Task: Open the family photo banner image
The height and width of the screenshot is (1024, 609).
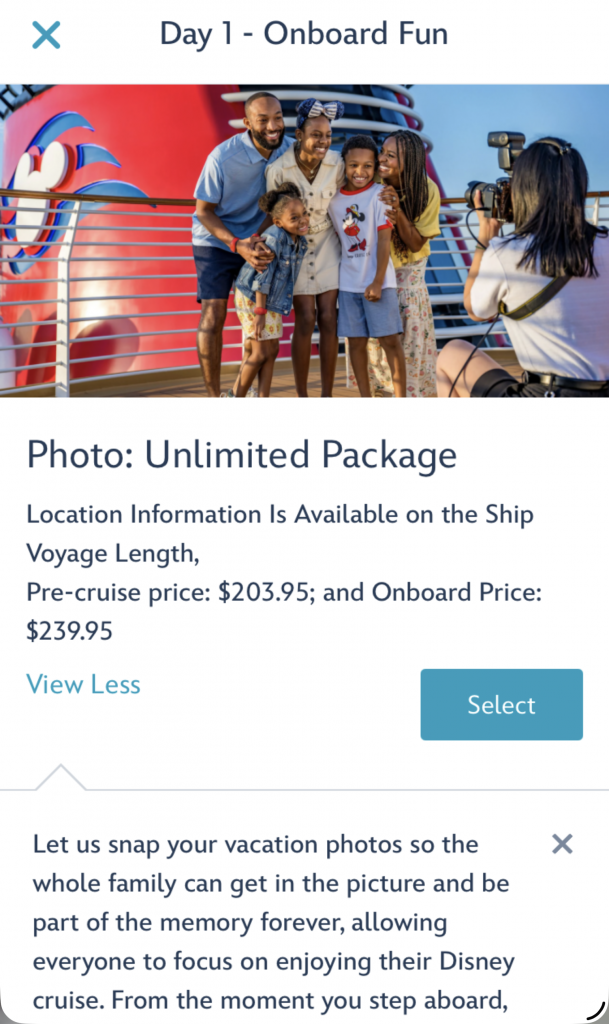Action: tap(304, 240)
